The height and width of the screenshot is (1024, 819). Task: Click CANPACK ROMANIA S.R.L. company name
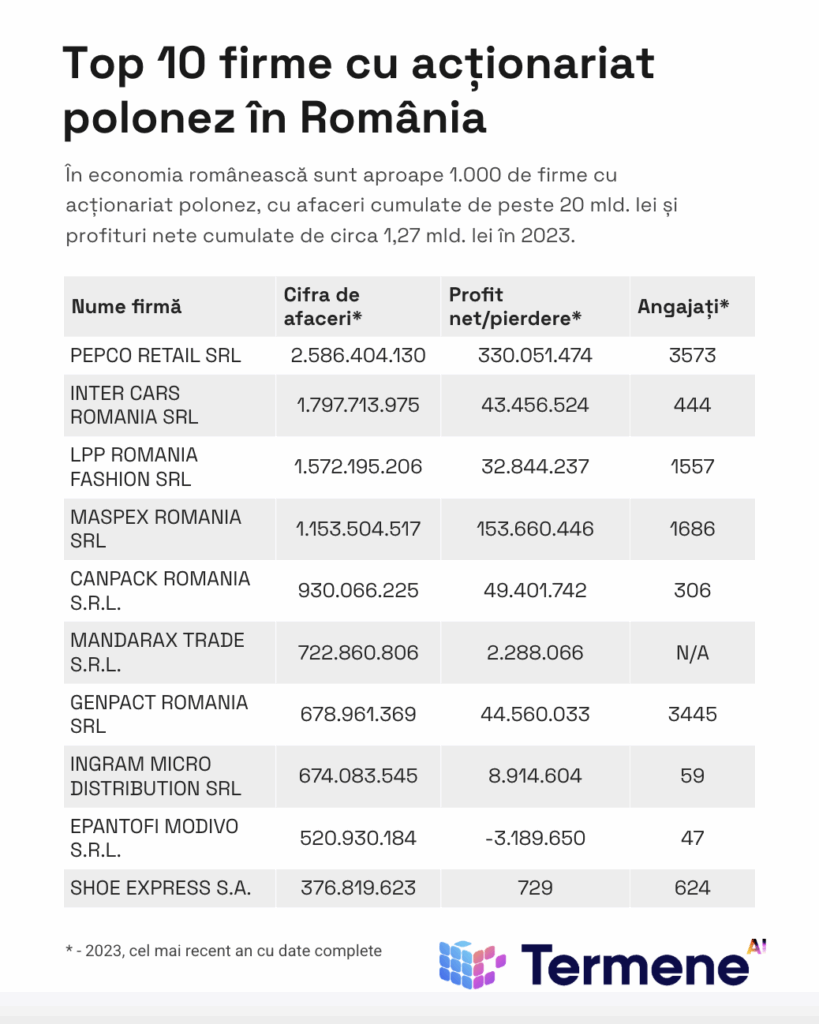pos(160,590)
